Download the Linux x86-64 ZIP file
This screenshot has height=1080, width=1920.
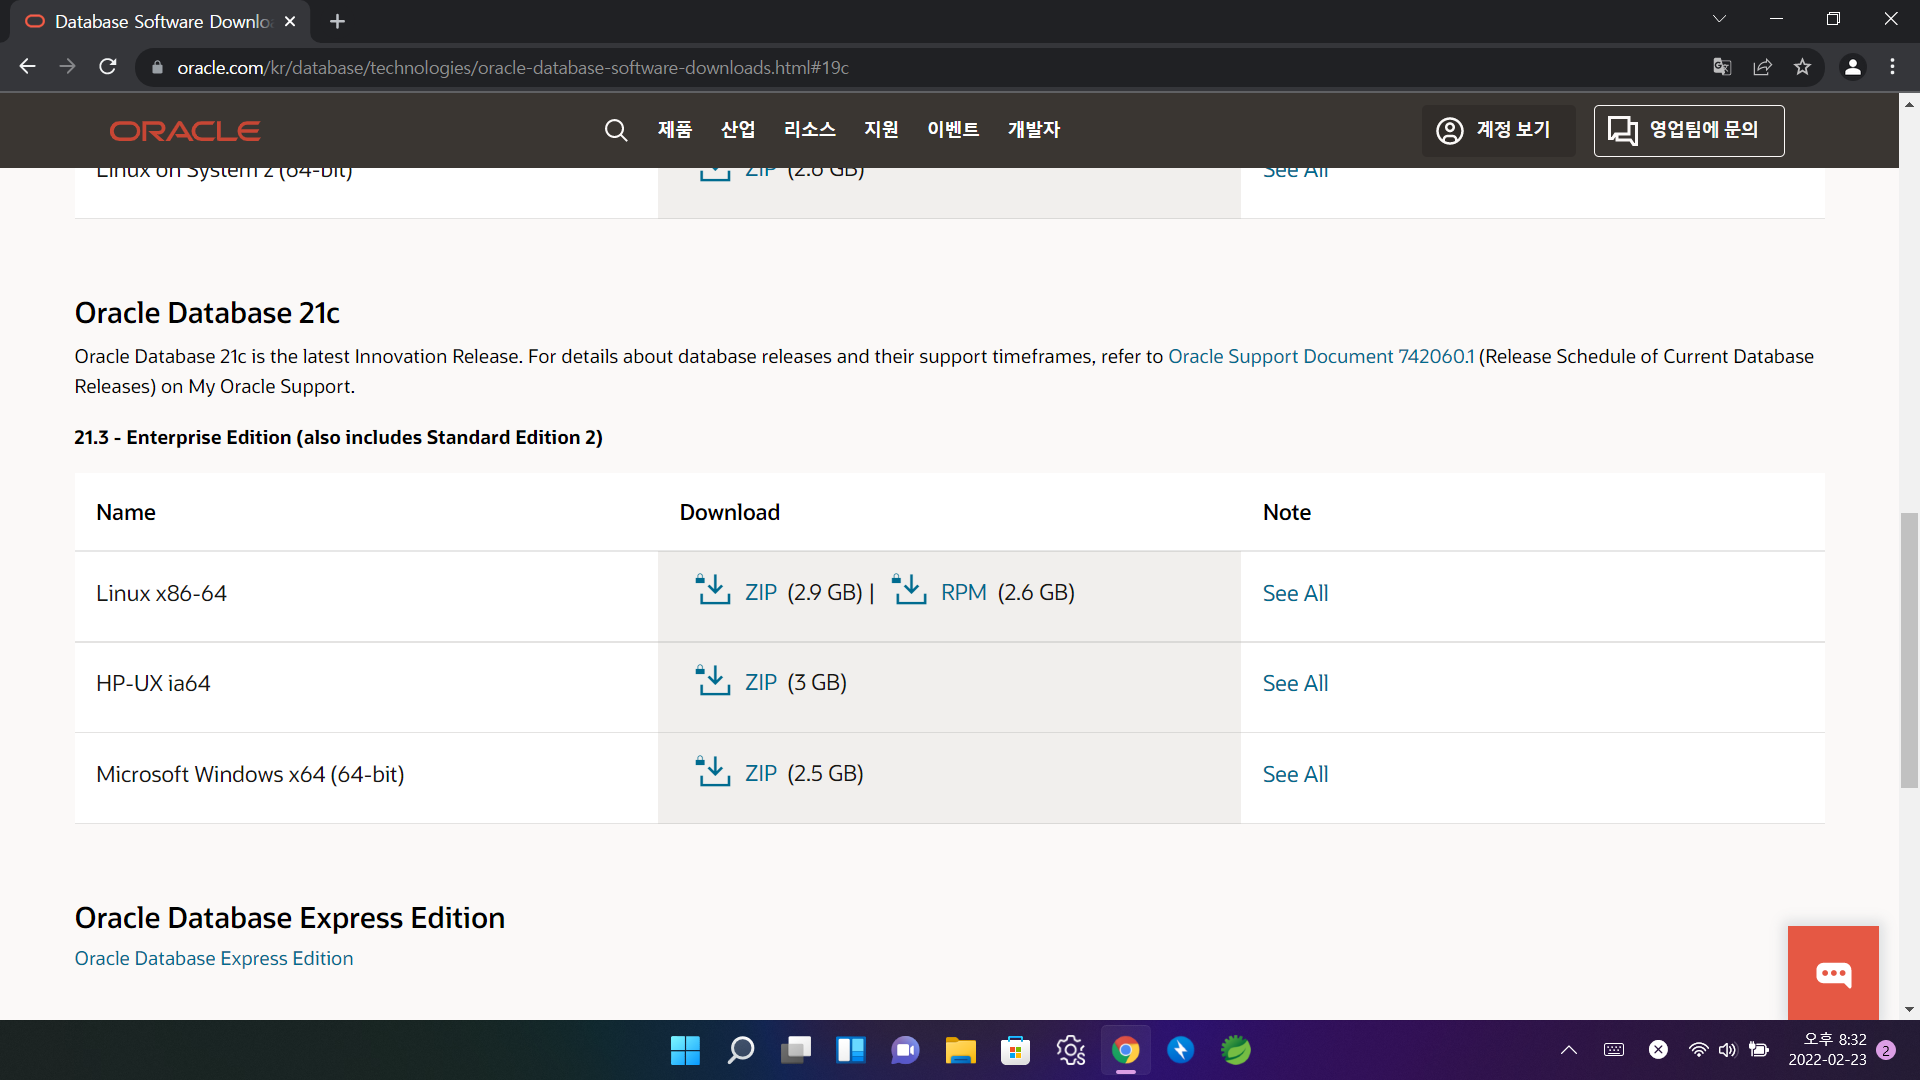click(759, 592)
